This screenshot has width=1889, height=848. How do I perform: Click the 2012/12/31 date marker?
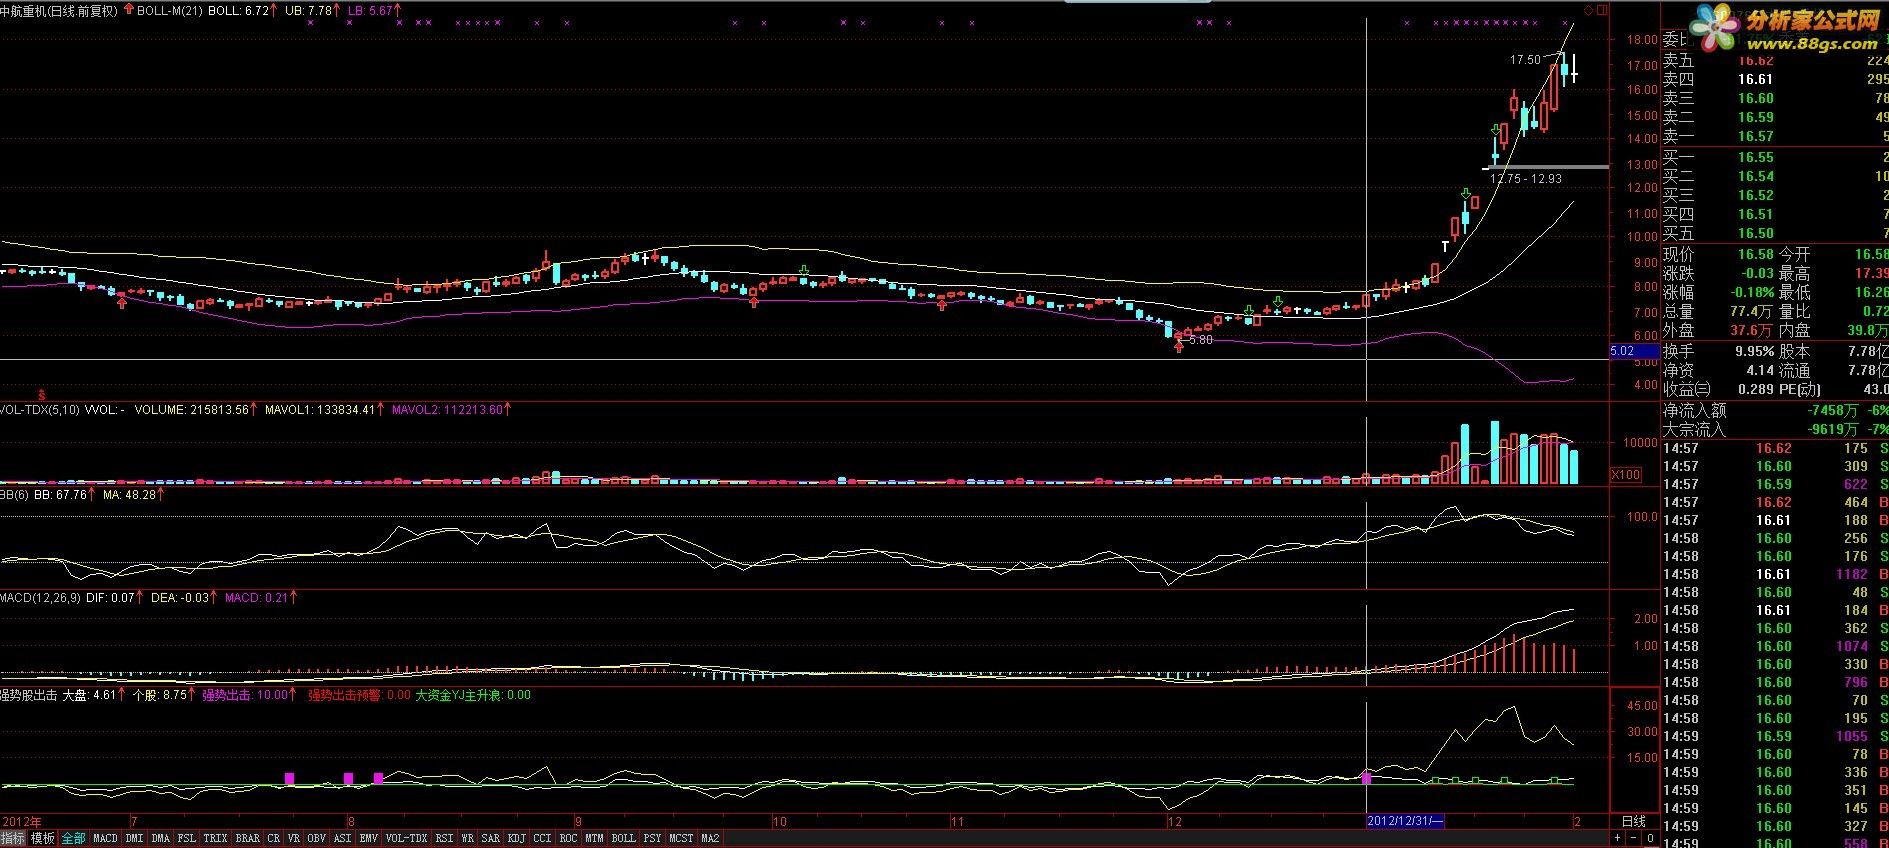[x=1406, y=821]
